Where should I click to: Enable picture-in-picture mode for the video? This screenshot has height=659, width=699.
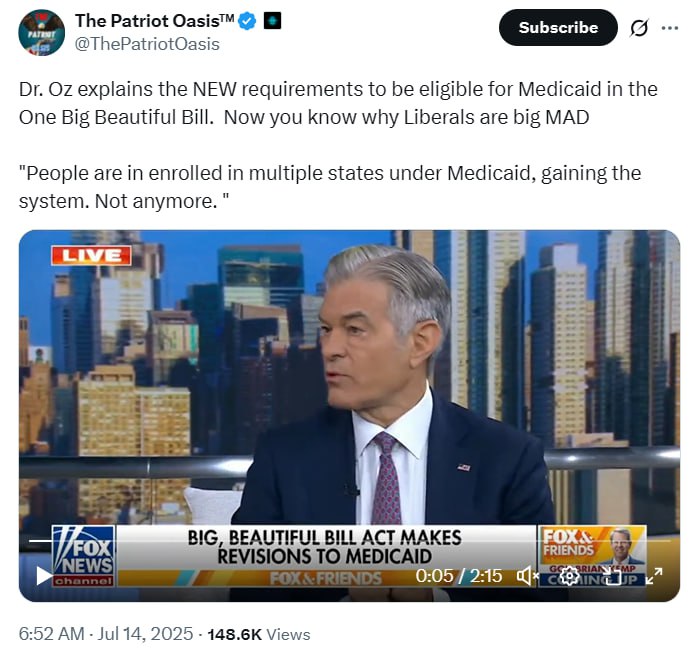[x=612, y=576]
